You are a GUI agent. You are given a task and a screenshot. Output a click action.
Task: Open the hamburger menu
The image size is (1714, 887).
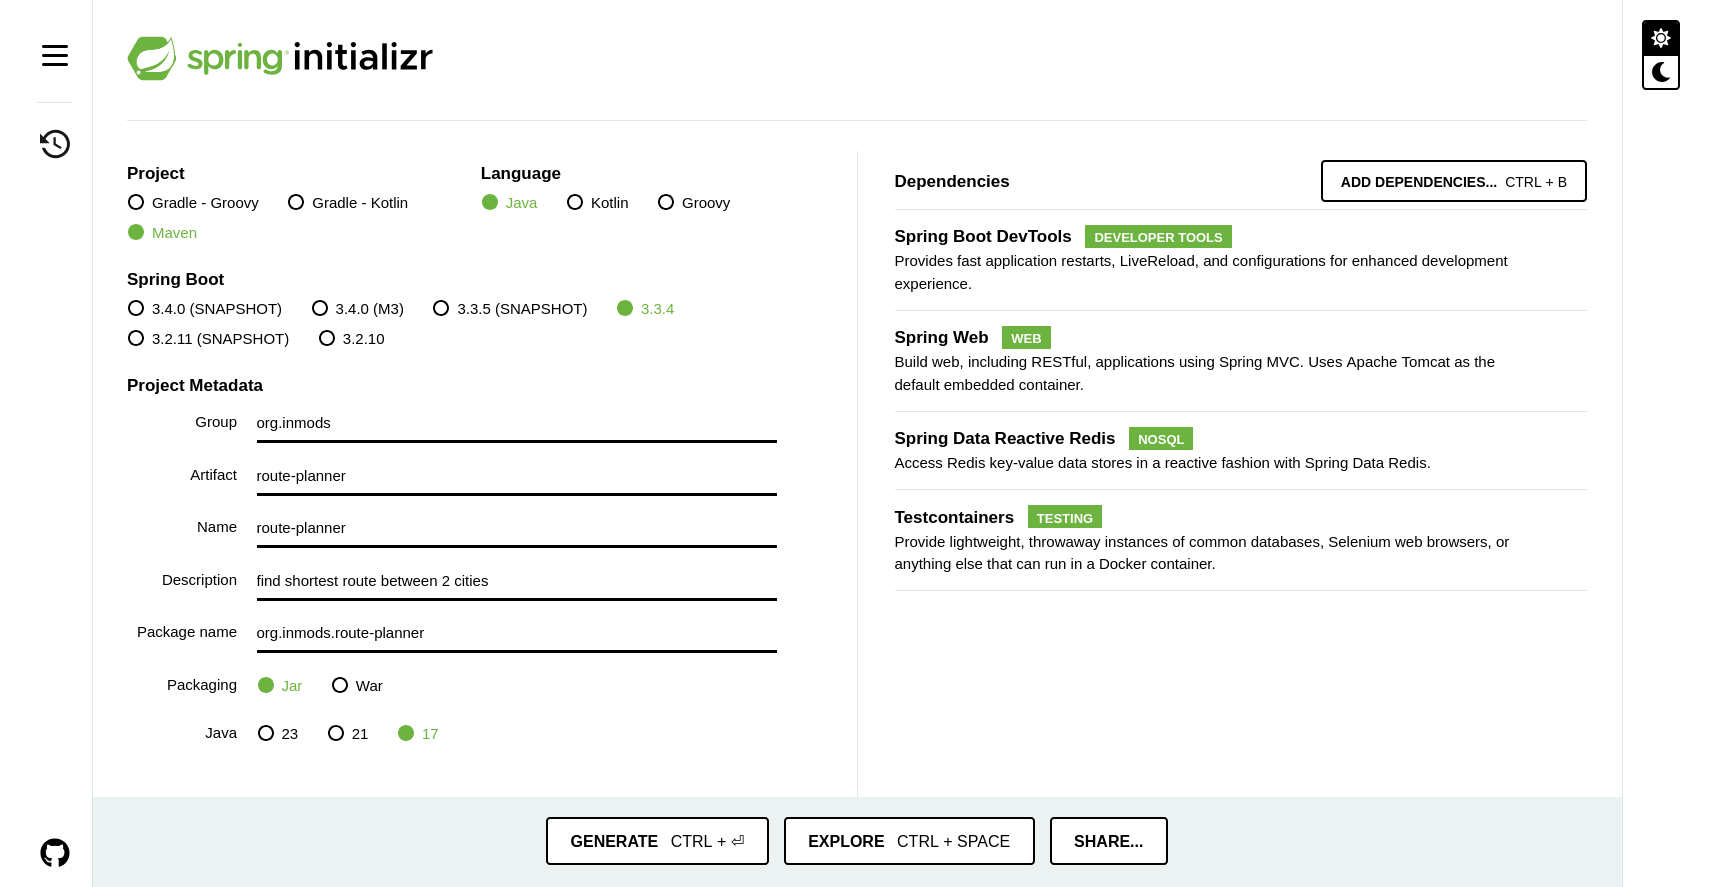pos(55,56)
